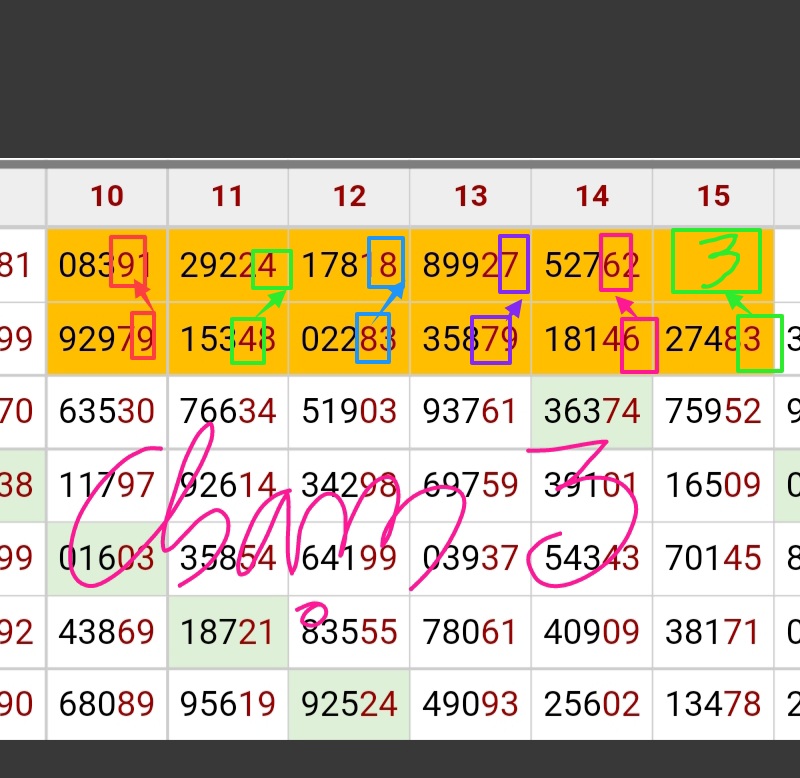Tap the result 51903
Image resolution: width=800 pixels, height=778 pixels.
tap(349, 412)
